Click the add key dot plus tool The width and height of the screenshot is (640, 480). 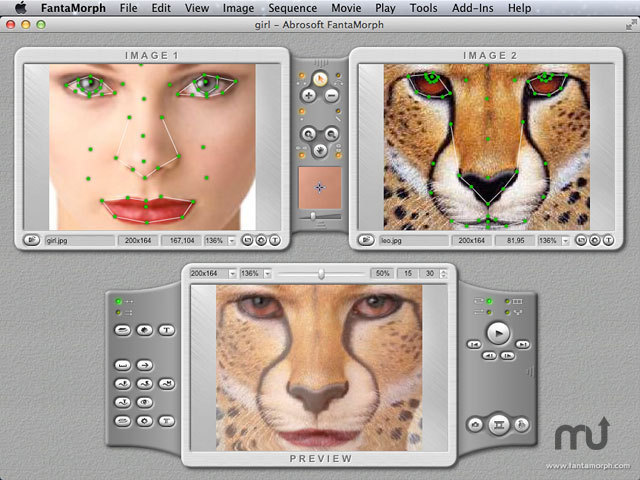tap(308, 96)
